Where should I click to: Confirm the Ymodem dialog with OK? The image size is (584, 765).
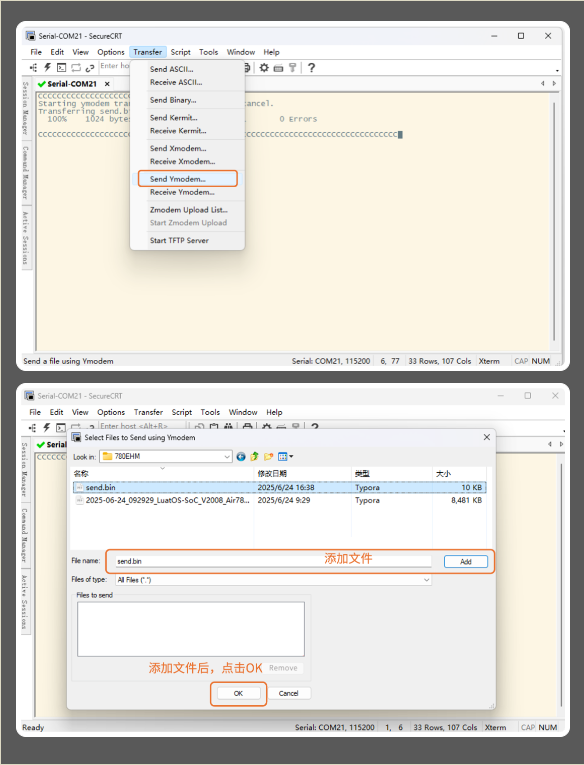238,693
